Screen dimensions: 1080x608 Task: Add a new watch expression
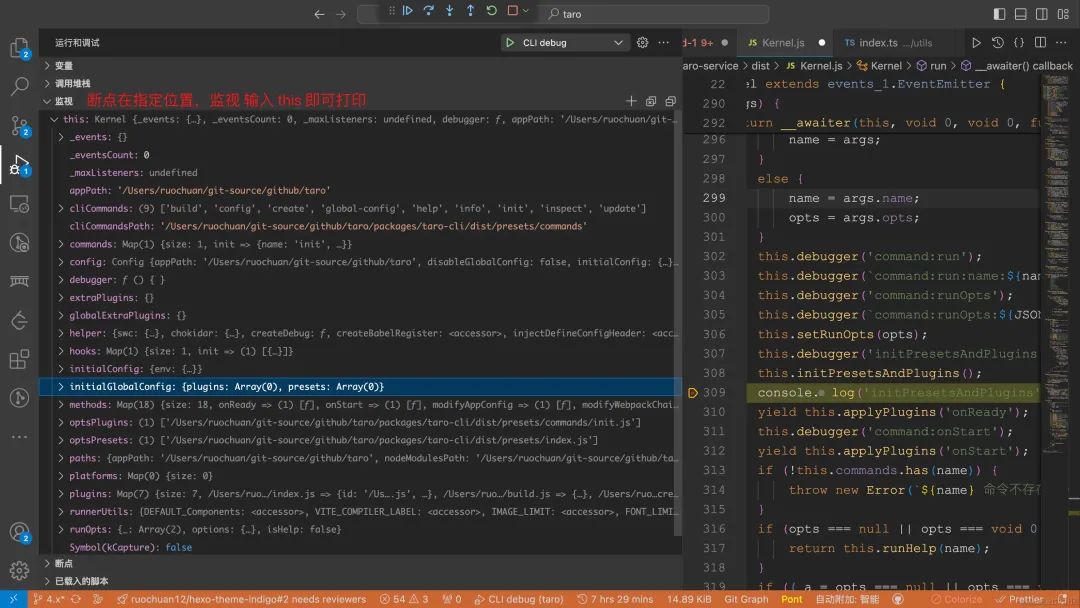pyautogui.click(x=631, y=101)
